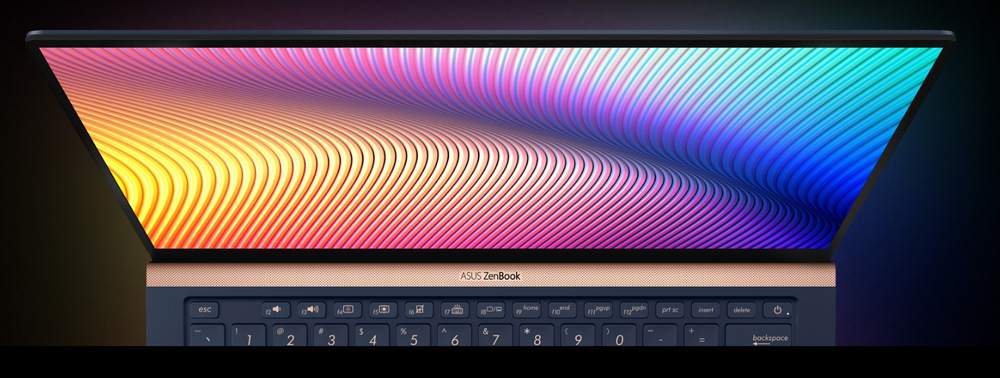Click the plus equals key
The width and height of the screenshot is (1000, 378).
click(701, 335)
